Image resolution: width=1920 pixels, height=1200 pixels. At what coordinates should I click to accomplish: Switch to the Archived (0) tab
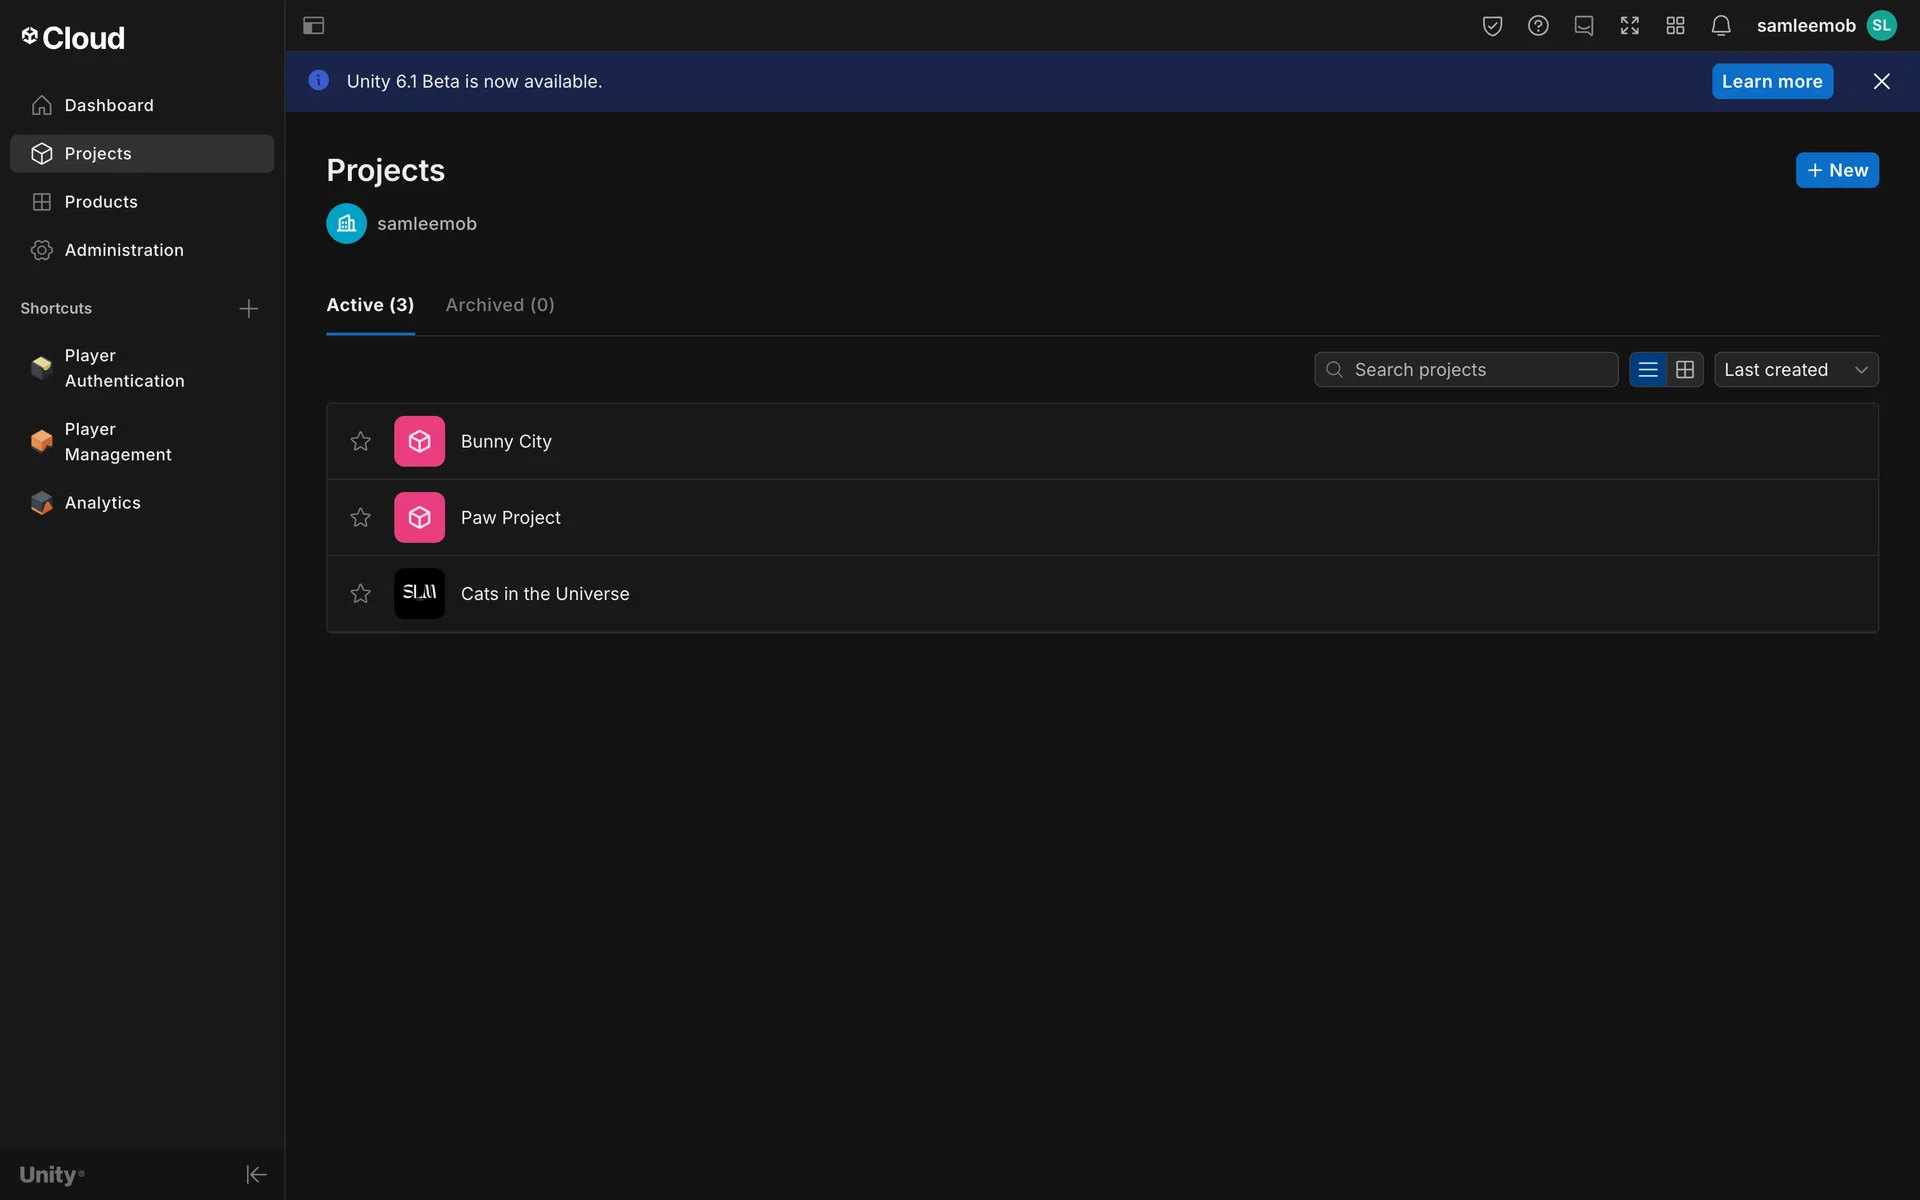click(x=499, y=305)
